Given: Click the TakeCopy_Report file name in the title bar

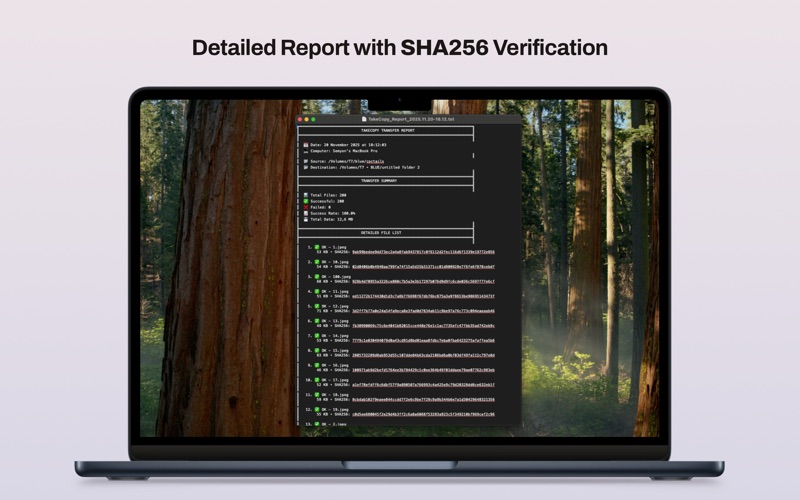Looking at the screenshot, I should click(x=411, y=119).
